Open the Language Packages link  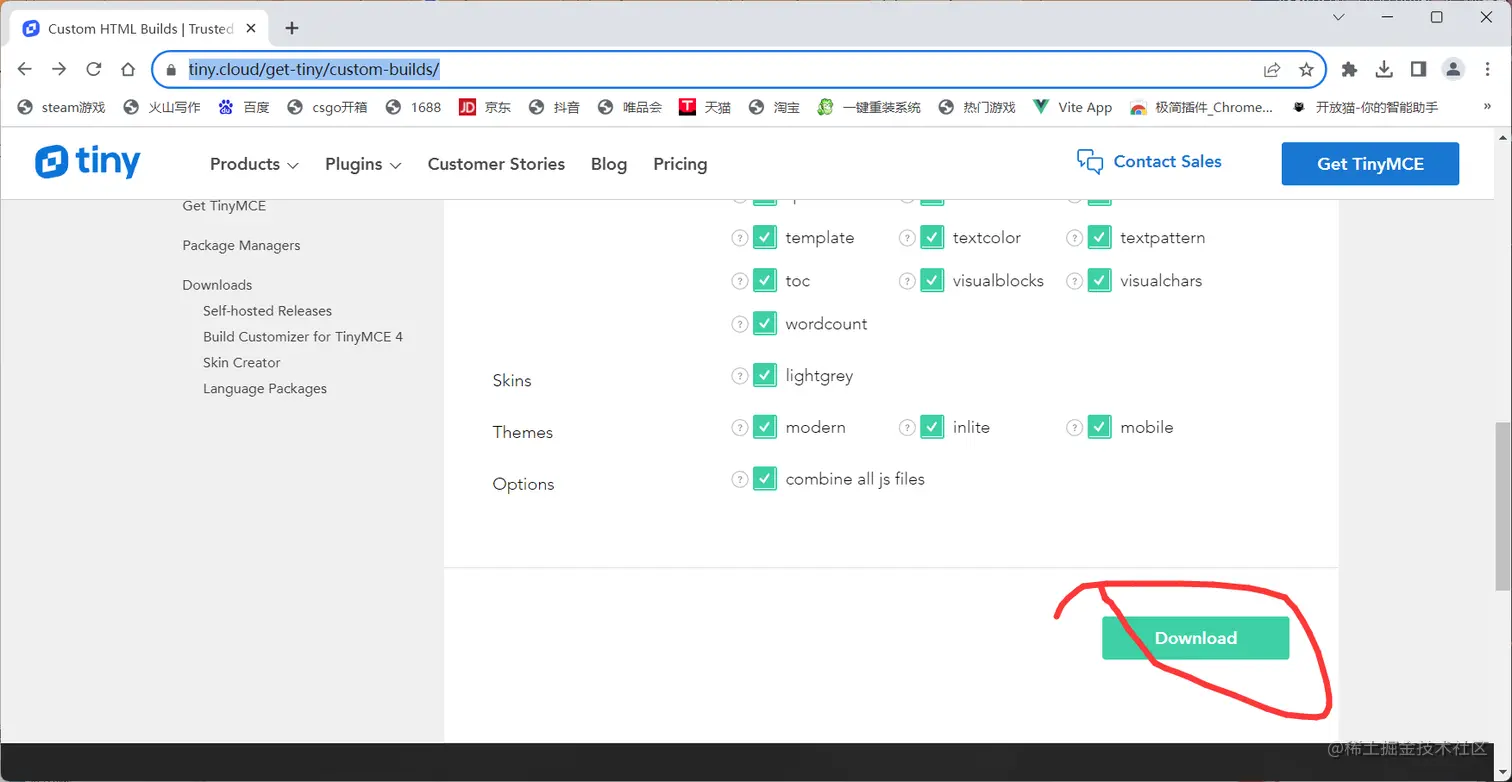(265, 389)
